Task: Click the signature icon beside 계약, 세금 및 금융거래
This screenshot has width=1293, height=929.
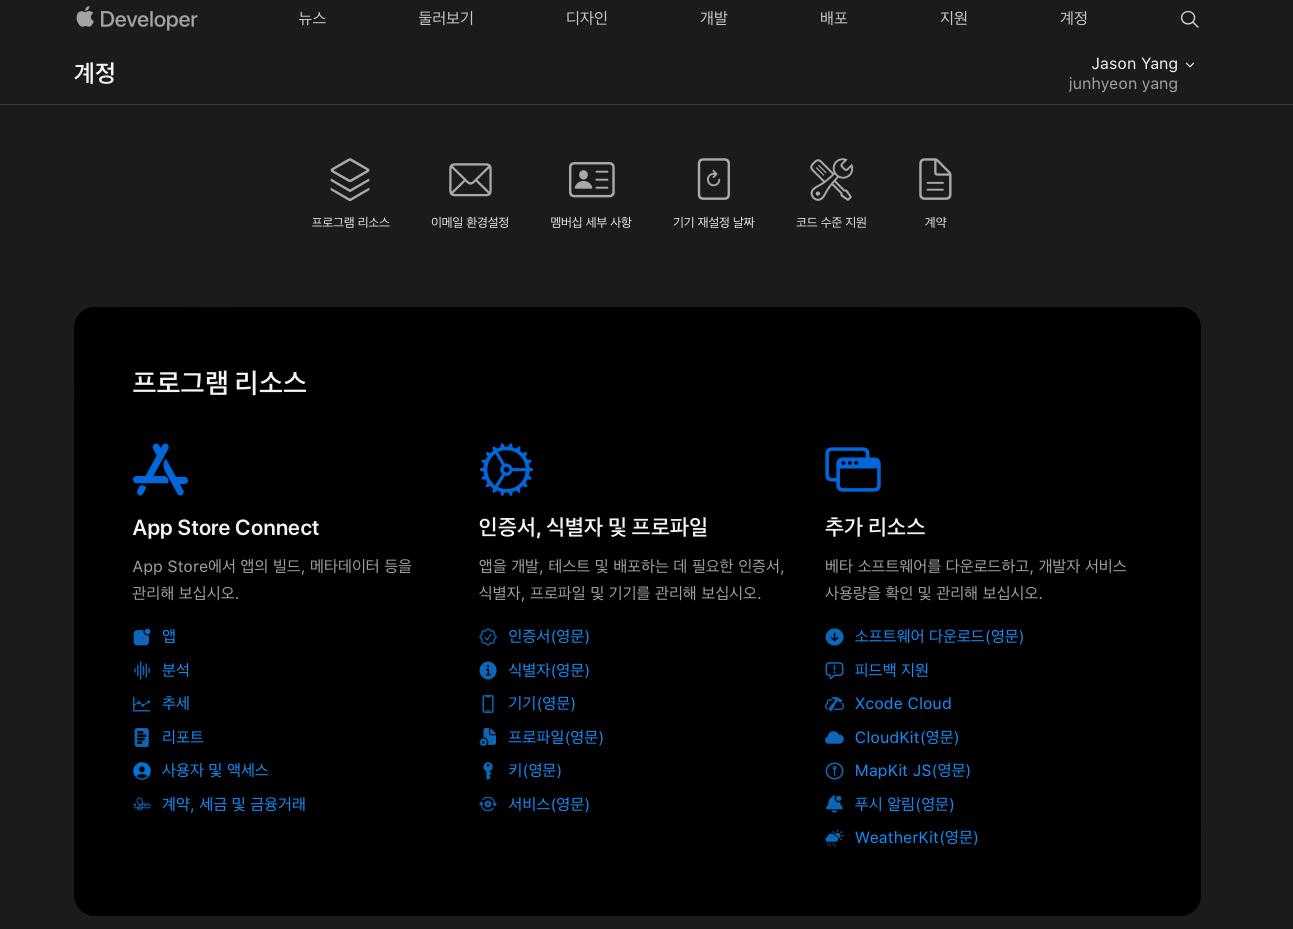Action: [x=142, y=804]
